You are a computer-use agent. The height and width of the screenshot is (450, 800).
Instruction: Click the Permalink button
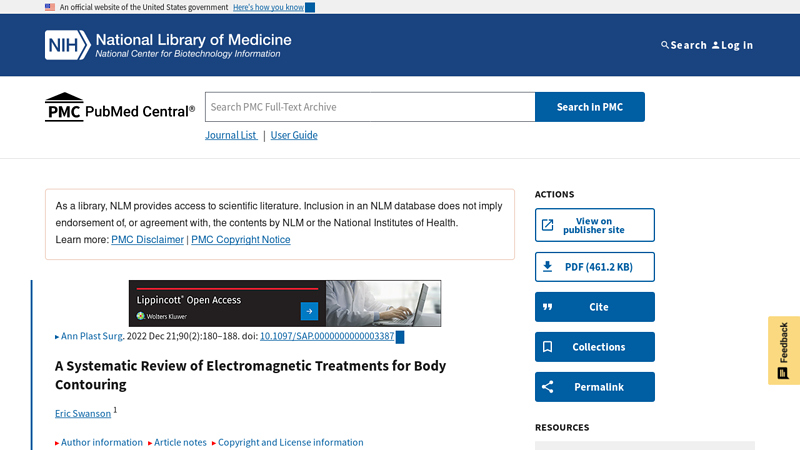pos(595,387)
